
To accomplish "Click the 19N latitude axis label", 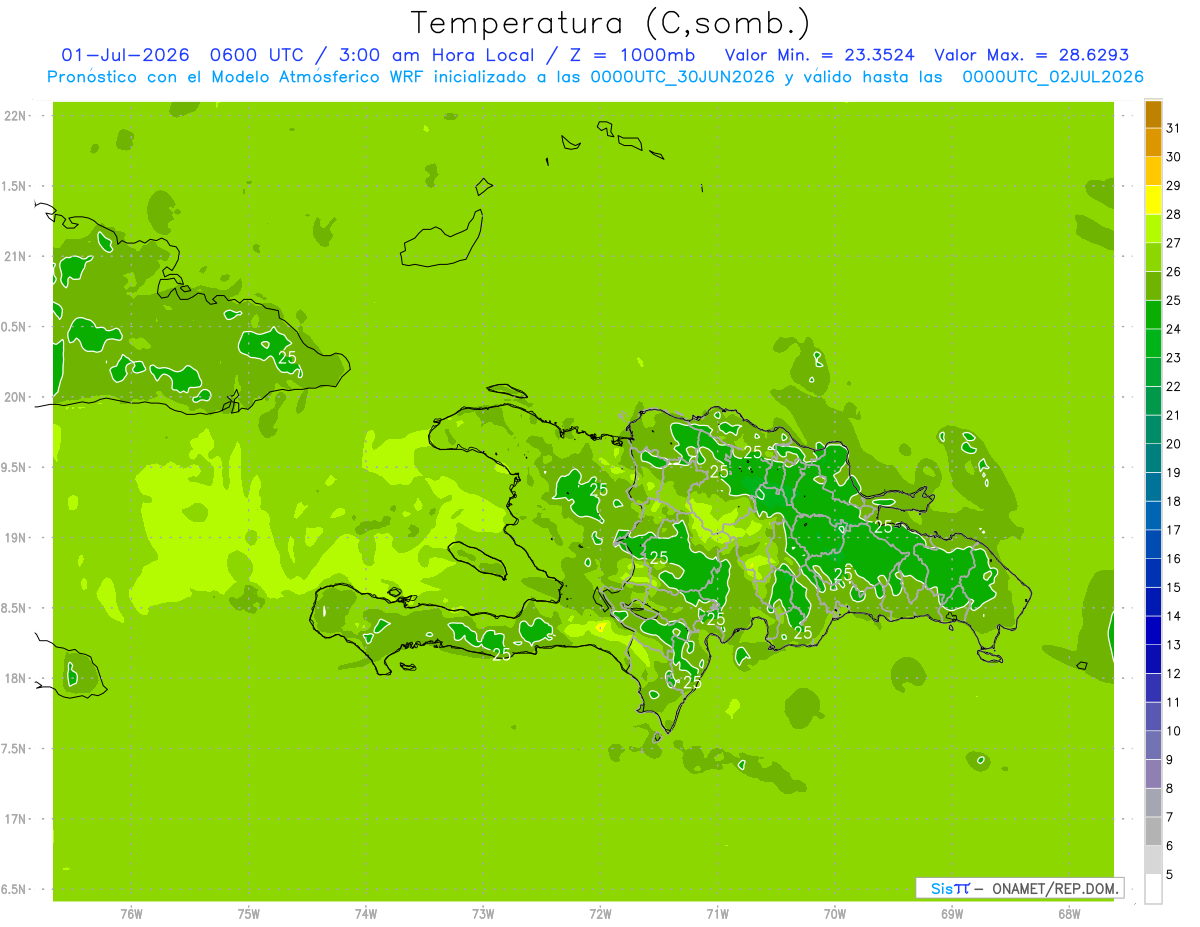I will pos(15,538).
